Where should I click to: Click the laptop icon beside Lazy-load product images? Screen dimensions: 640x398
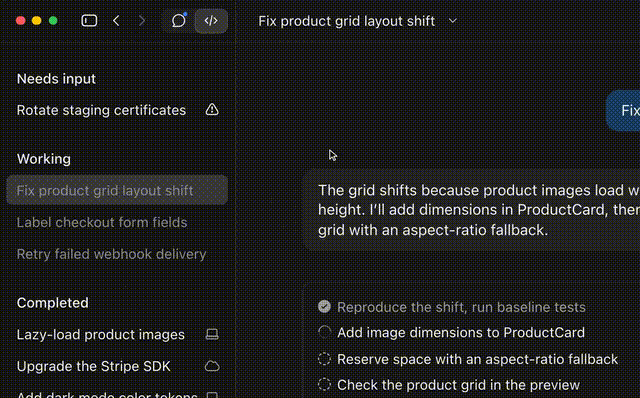212,334
